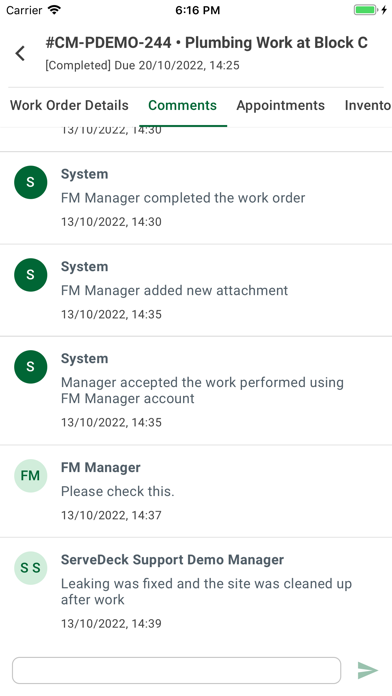392x696 pixels.
Task: Tap System avatar beside 'added new attachment'
Action: pyautogui.click(x=31, y=275)
